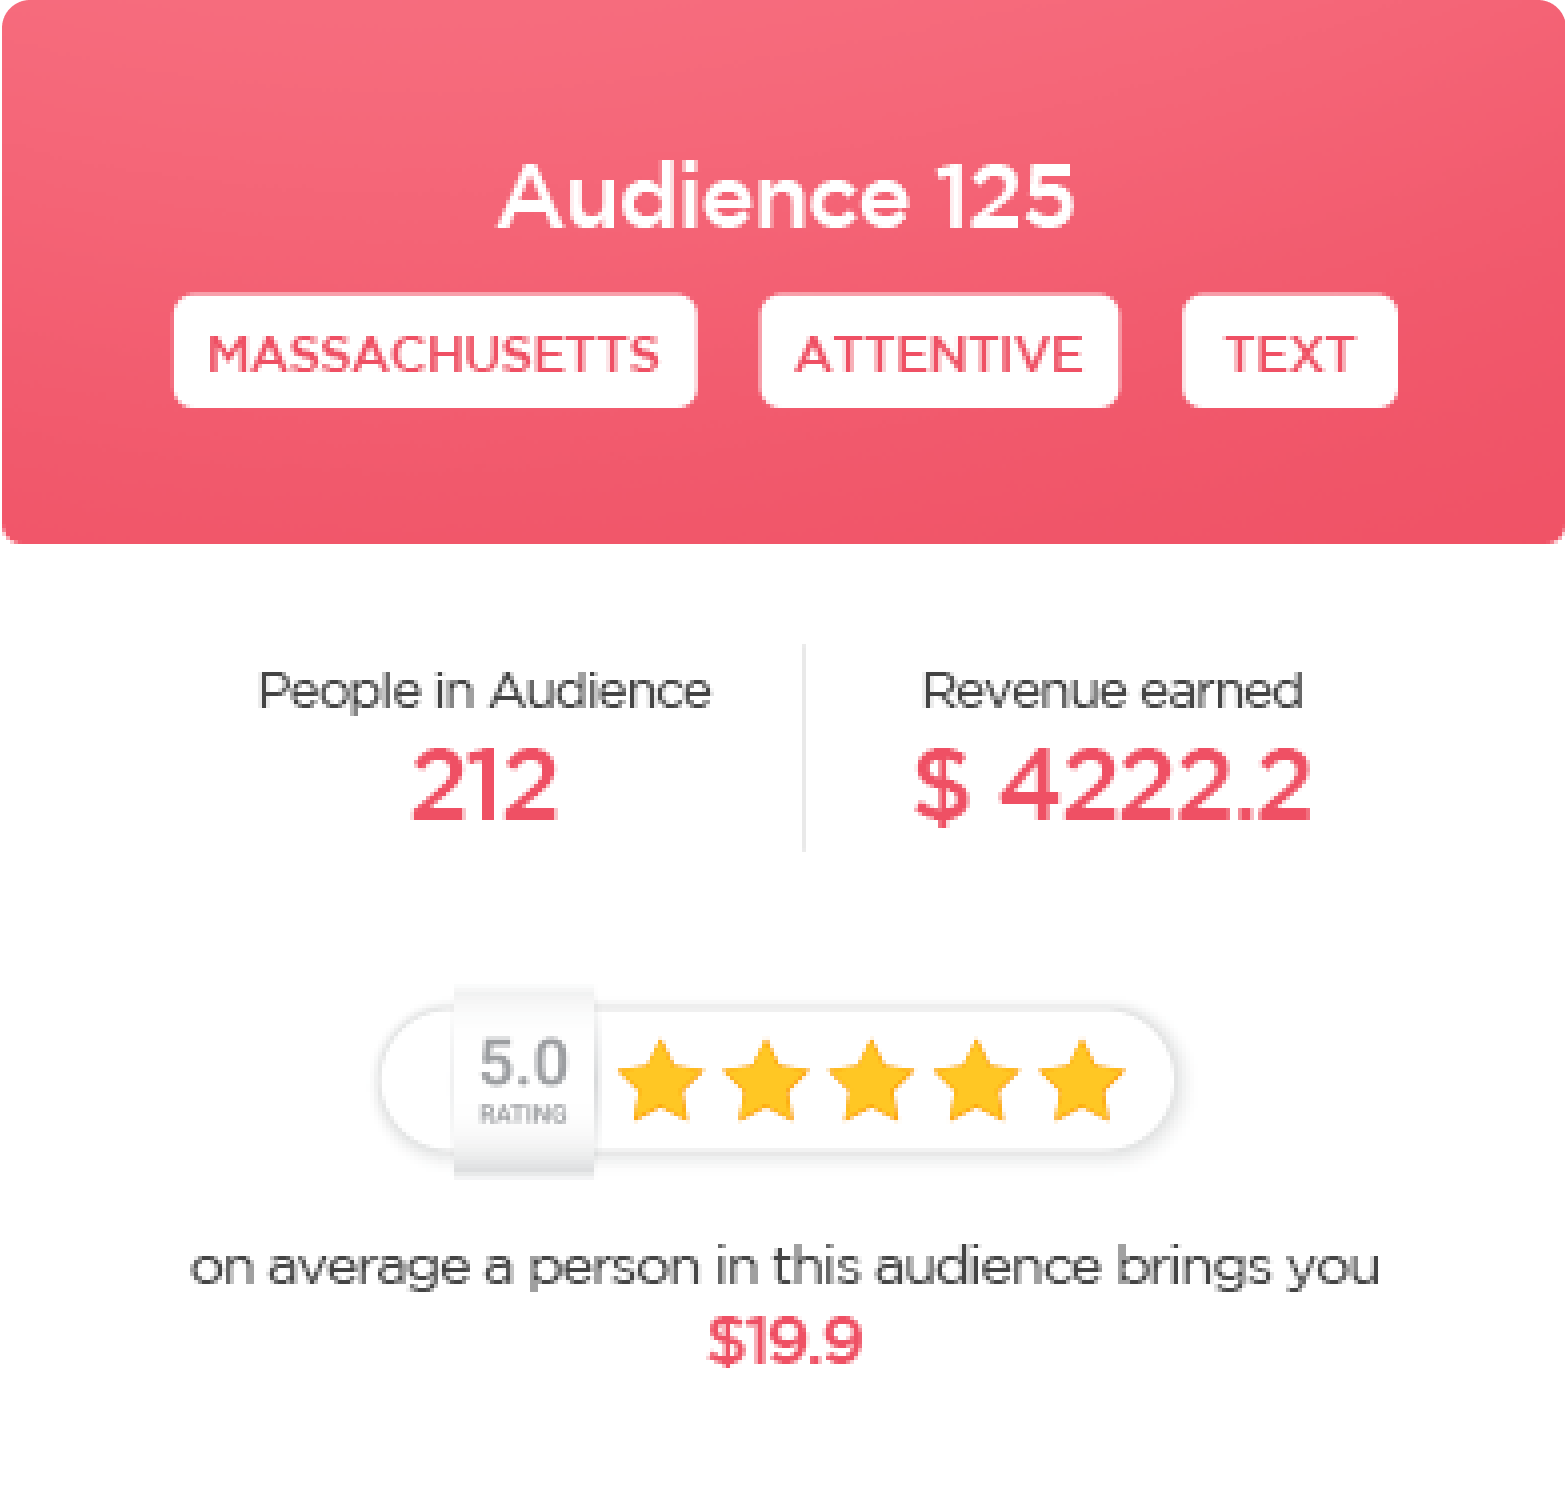This screenshot has height=1496, width=1565.
Task: Select the MASSACHUSETTS tag
Action: 434,352
